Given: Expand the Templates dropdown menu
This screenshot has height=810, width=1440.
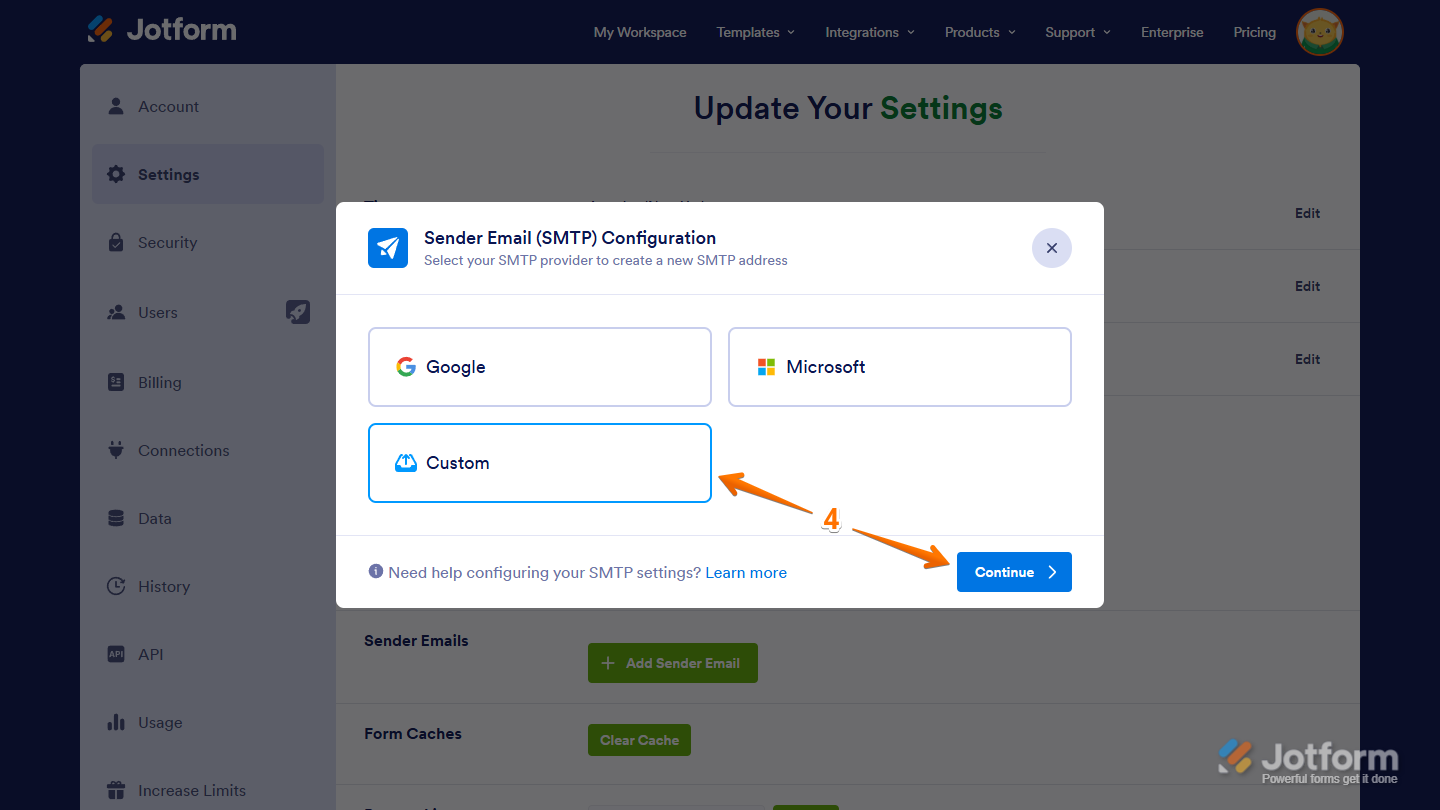Looking at the screenshot, I should [x=756, y=32].
